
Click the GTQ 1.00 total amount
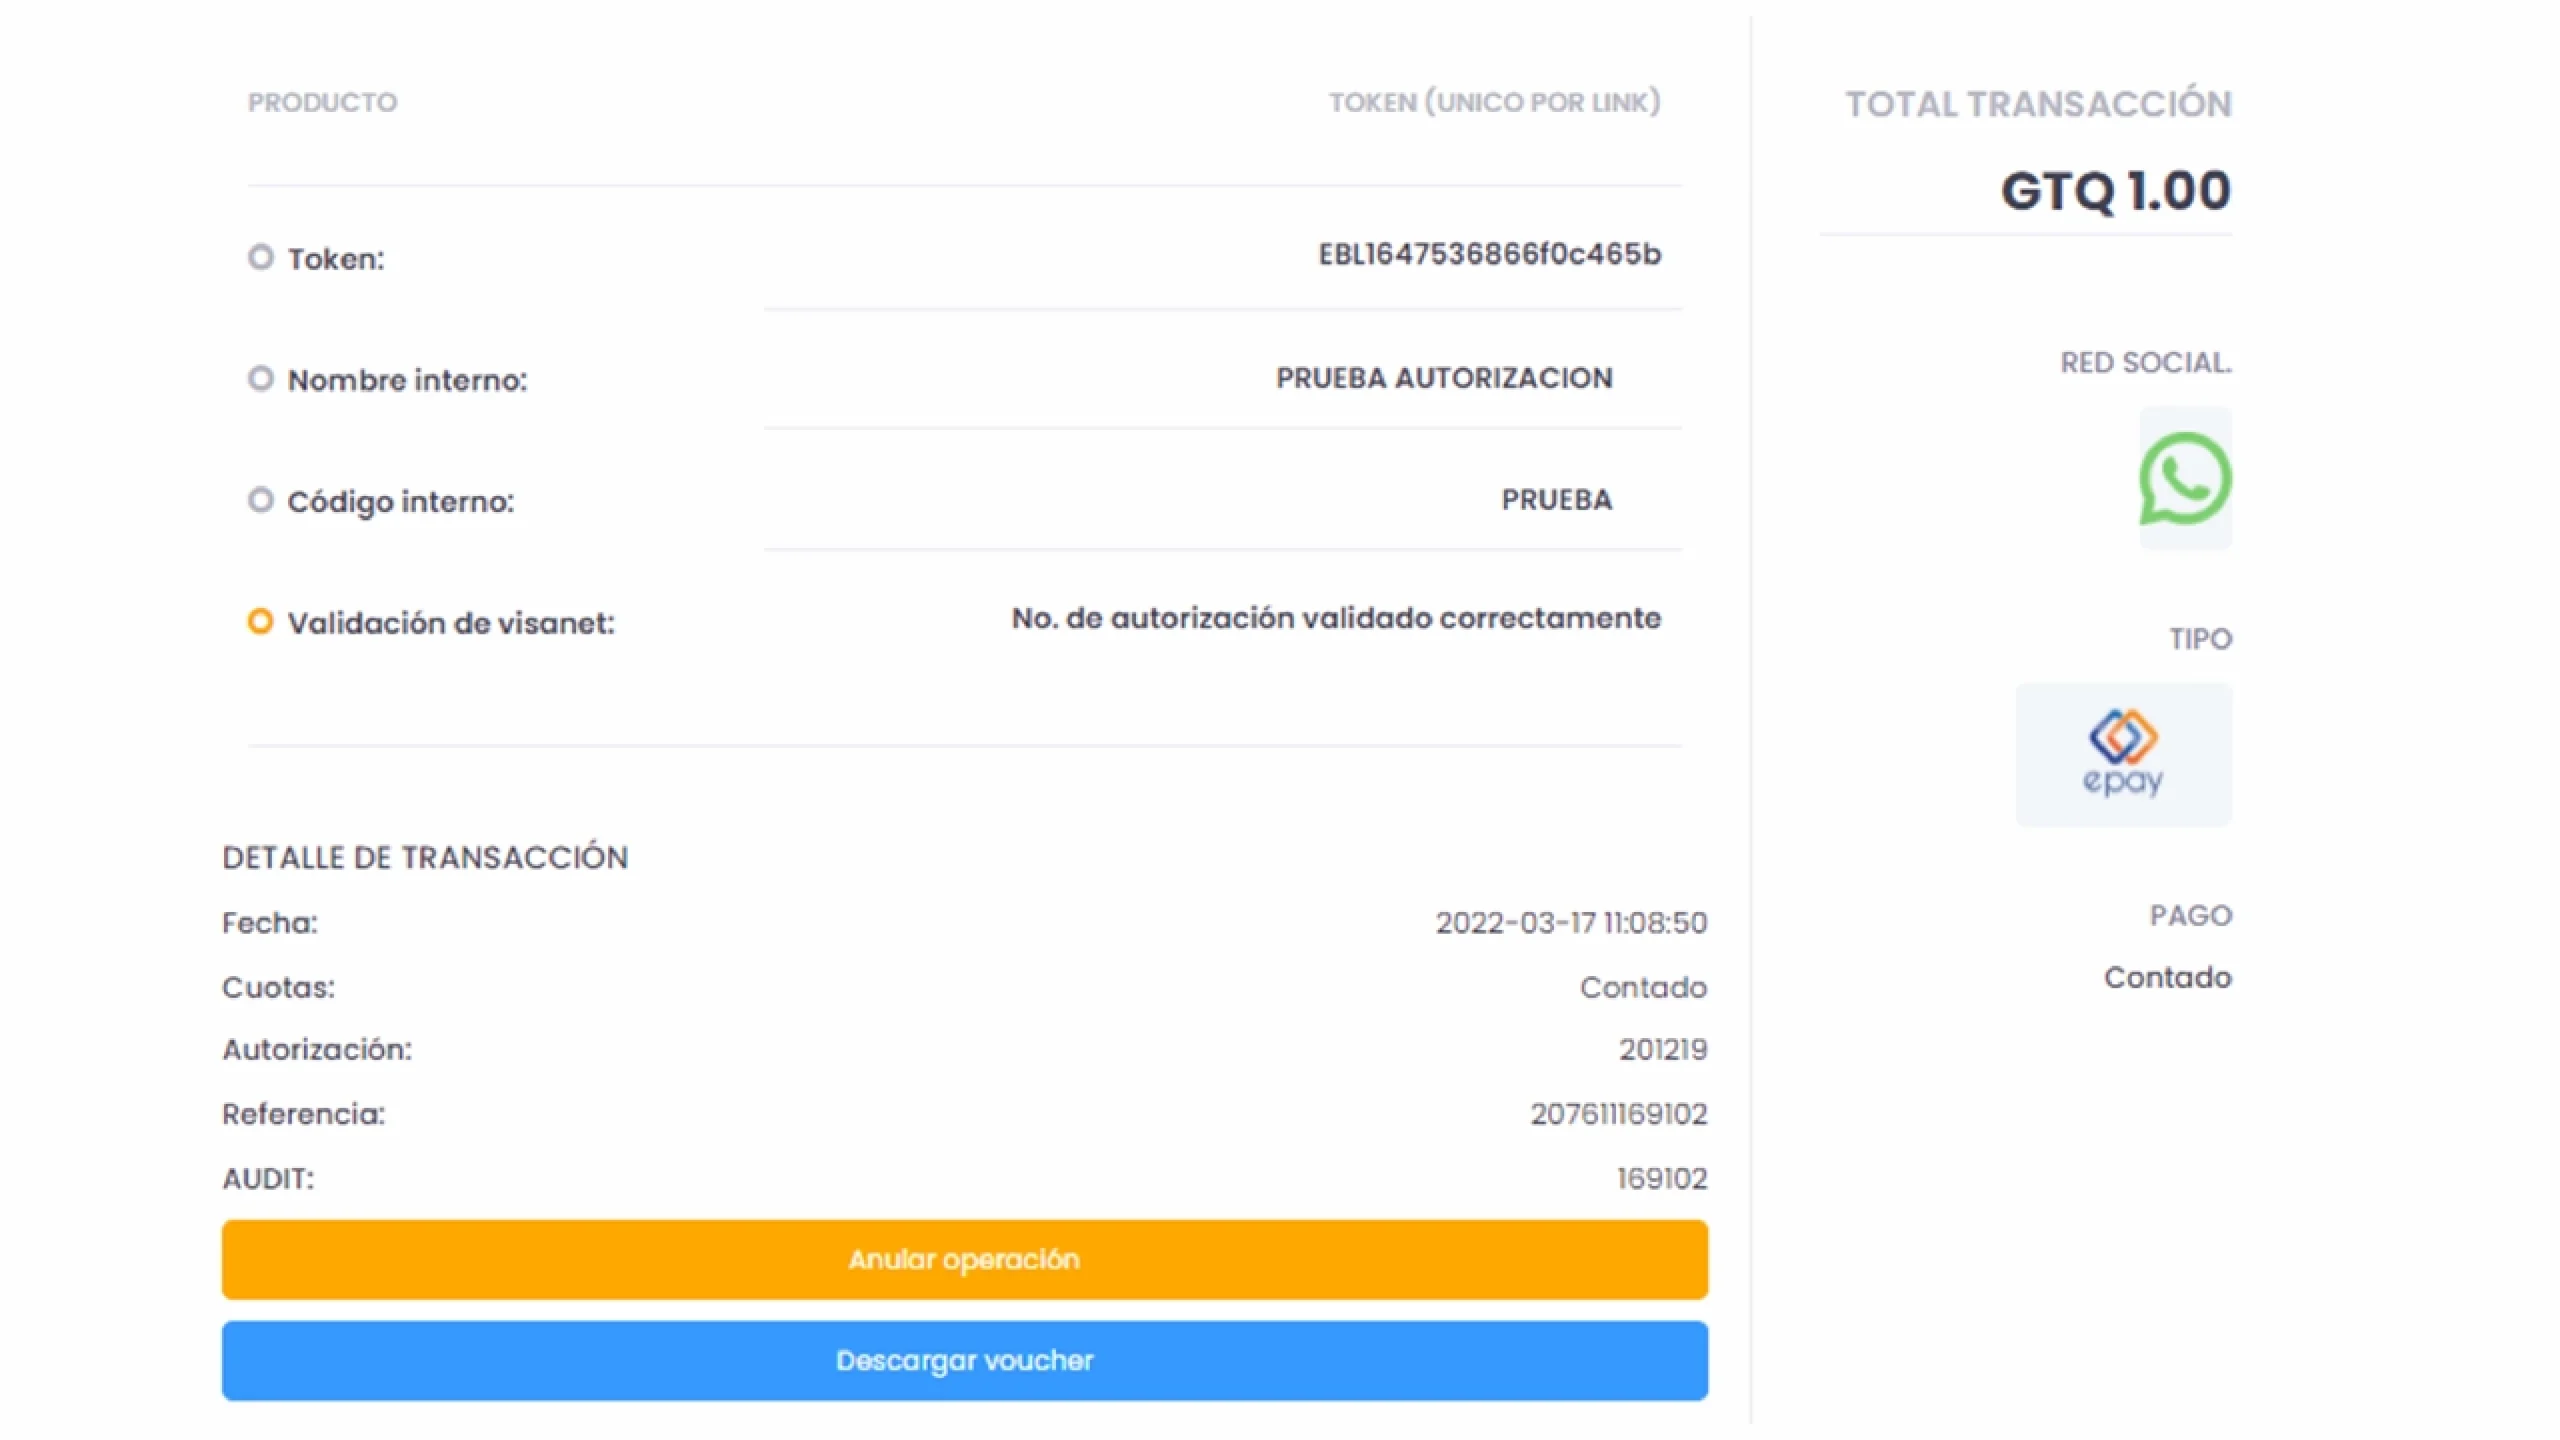[2116, 190]
